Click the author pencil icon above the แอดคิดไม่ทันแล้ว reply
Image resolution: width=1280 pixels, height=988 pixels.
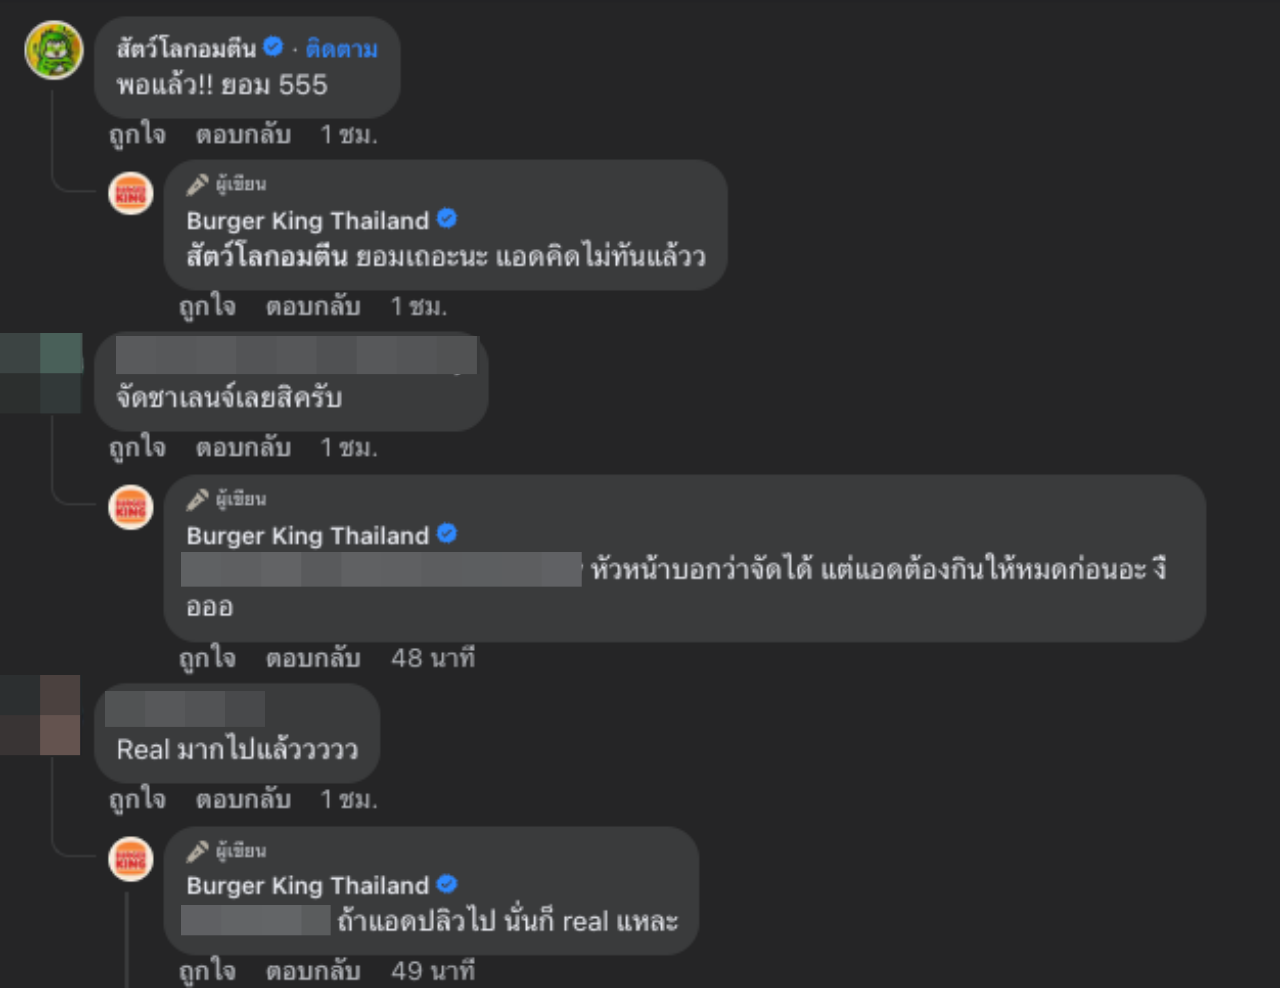[x=198, y=184]
